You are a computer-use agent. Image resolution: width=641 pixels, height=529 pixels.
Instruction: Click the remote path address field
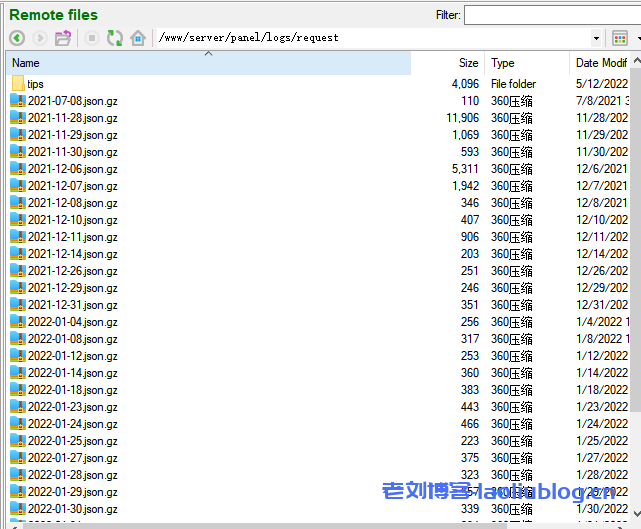(x=370, y=38)
